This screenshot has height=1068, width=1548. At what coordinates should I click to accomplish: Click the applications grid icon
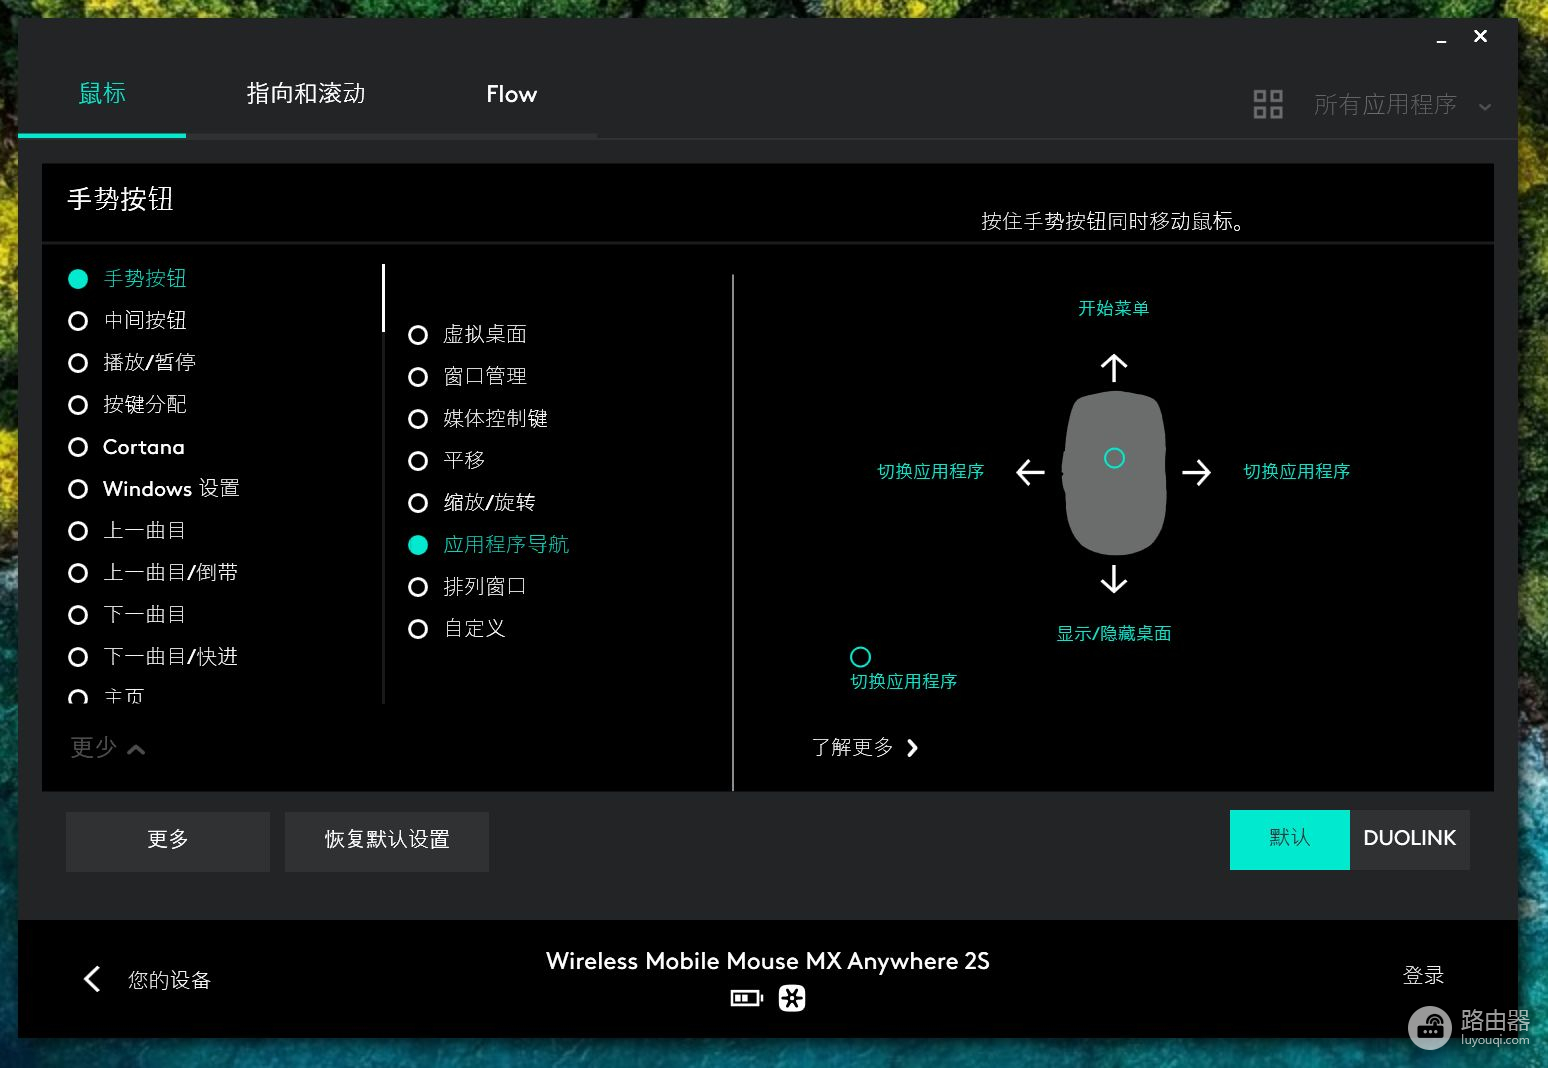point(1268,104)
